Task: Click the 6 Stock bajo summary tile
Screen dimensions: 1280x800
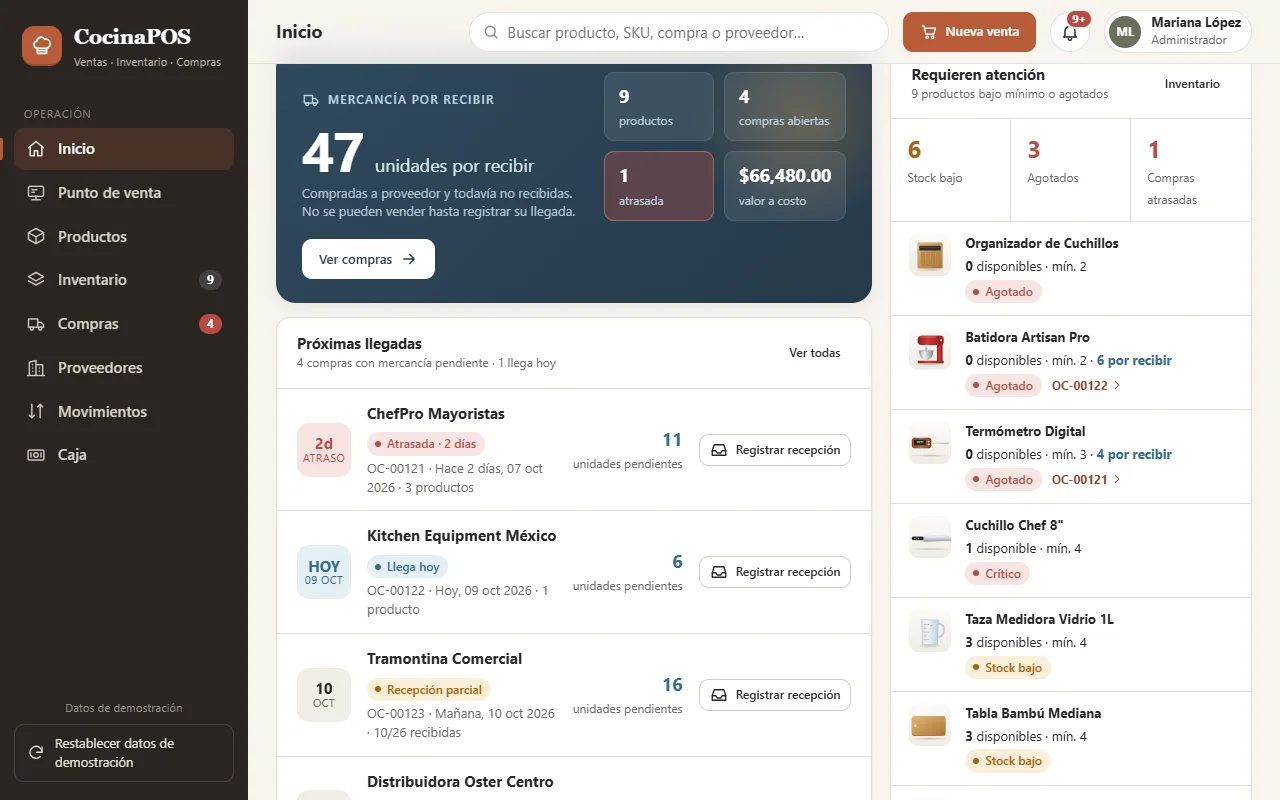Action: click(x=950, y=169)
